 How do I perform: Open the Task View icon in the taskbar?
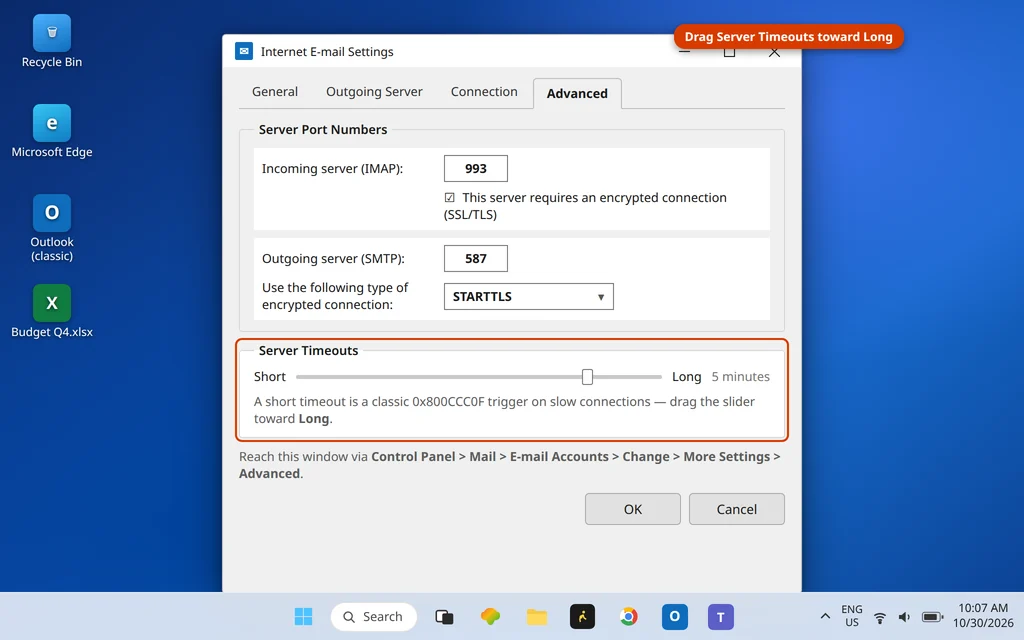point(444,616)
